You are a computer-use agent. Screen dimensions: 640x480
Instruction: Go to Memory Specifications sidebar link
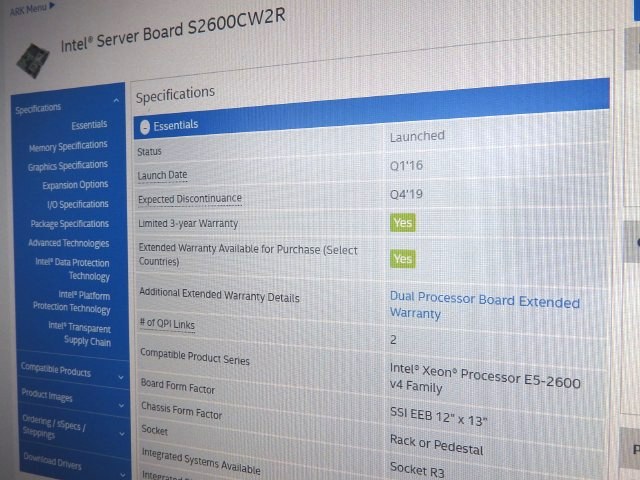coord(68,146)
